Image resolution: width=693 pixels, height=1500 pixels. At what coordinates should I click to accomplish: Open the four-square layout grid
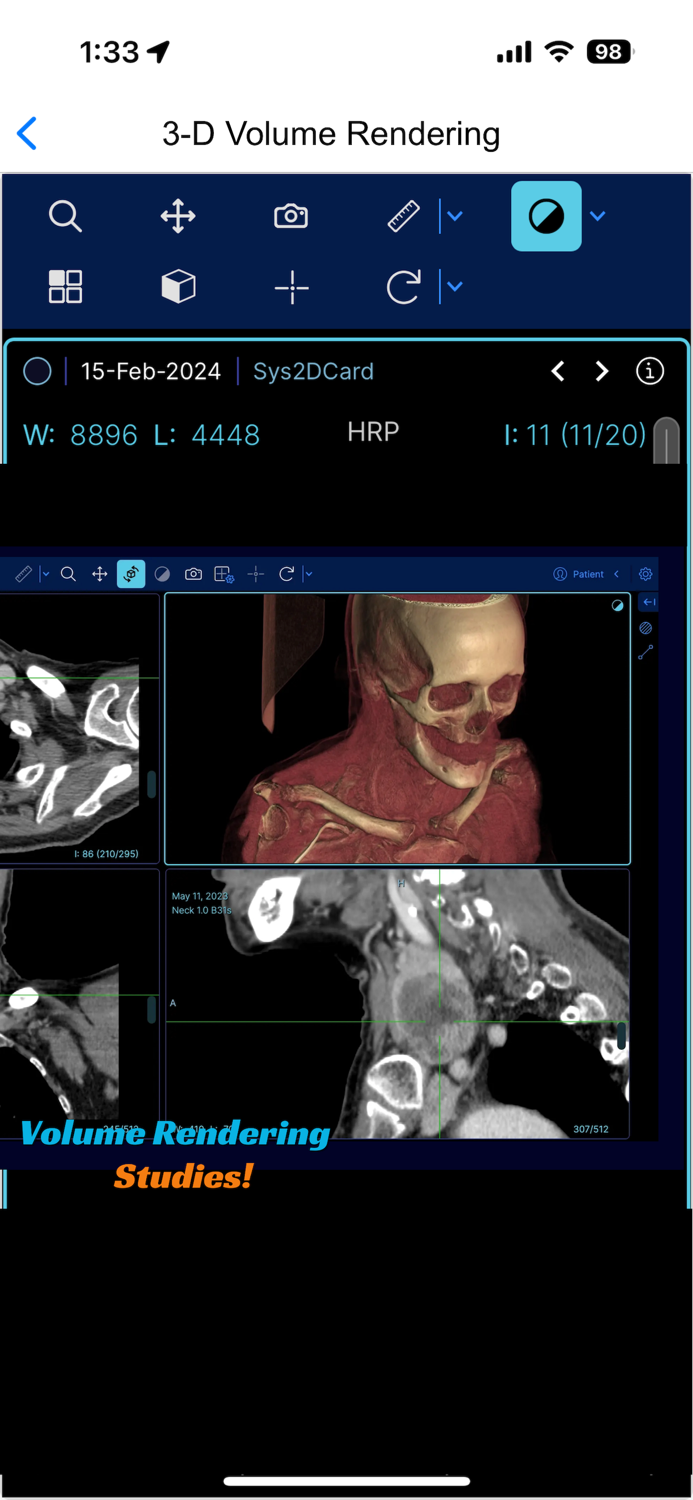coord(65,287)
